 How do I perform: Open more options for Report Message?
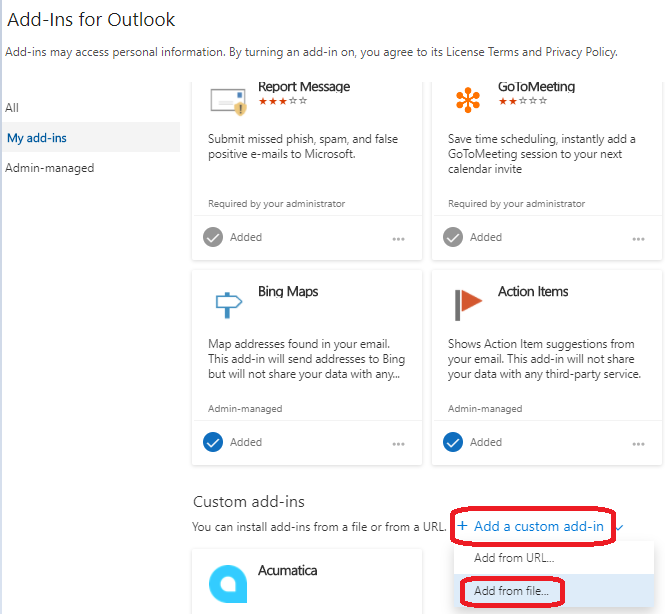[399, 239]
